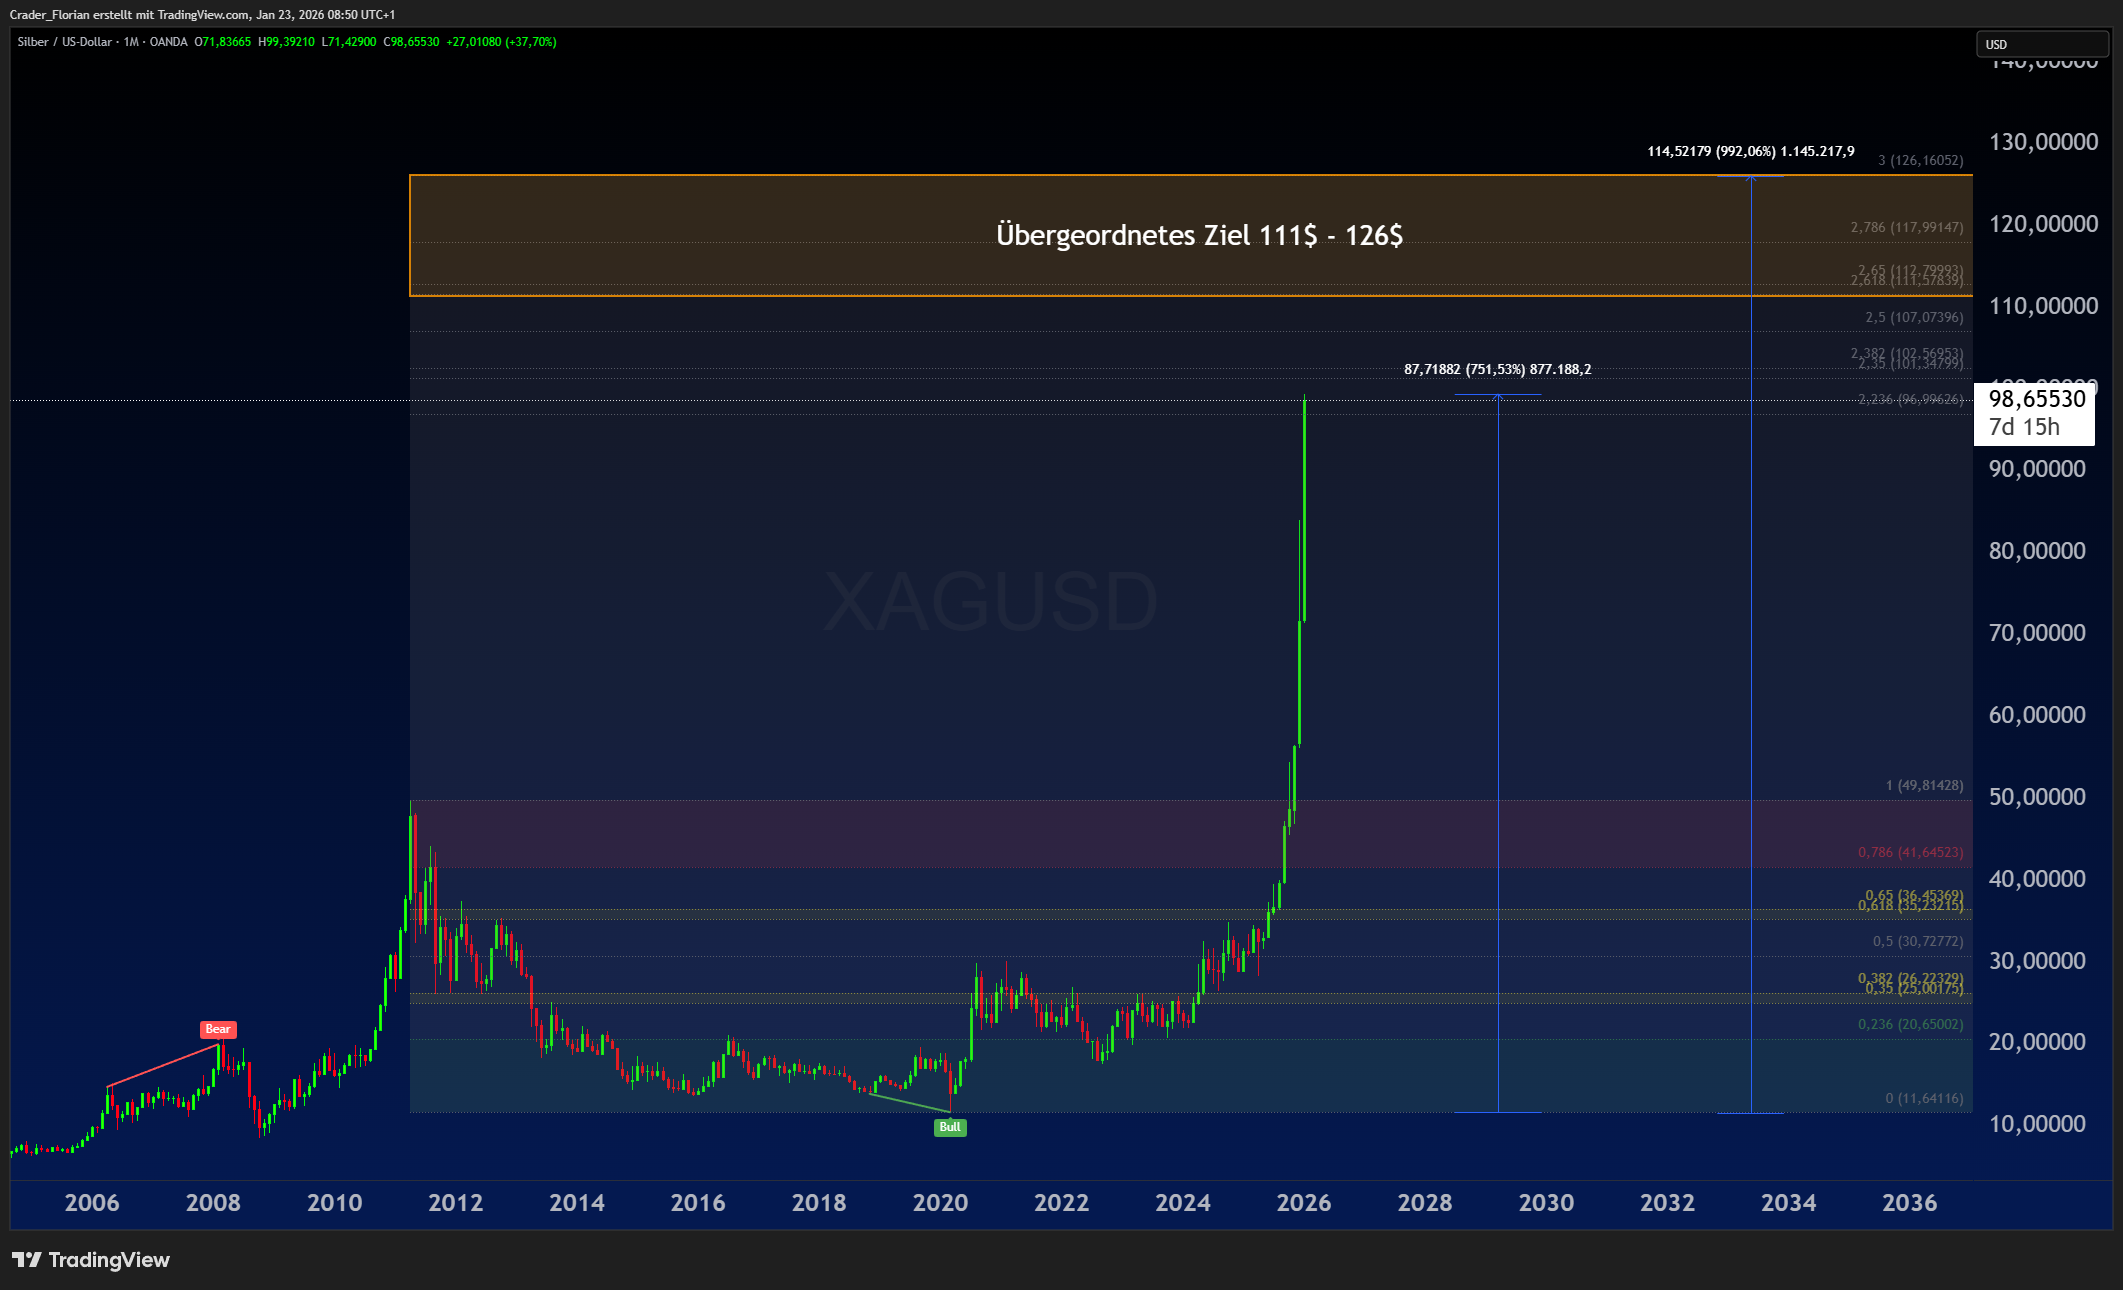Click the current price label 98,65530
The width and height of the screenshot is (2123, 1290).
2037,399
